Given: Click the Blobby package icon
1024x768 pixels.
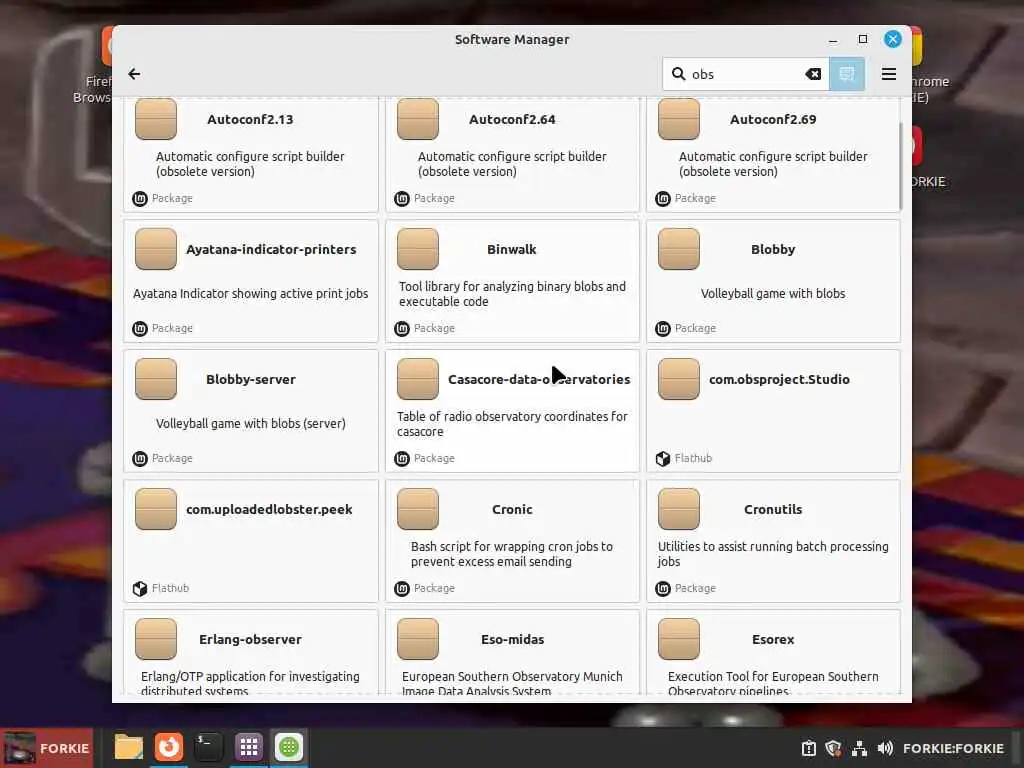Looking at the screenshot, I should (679, 249).
